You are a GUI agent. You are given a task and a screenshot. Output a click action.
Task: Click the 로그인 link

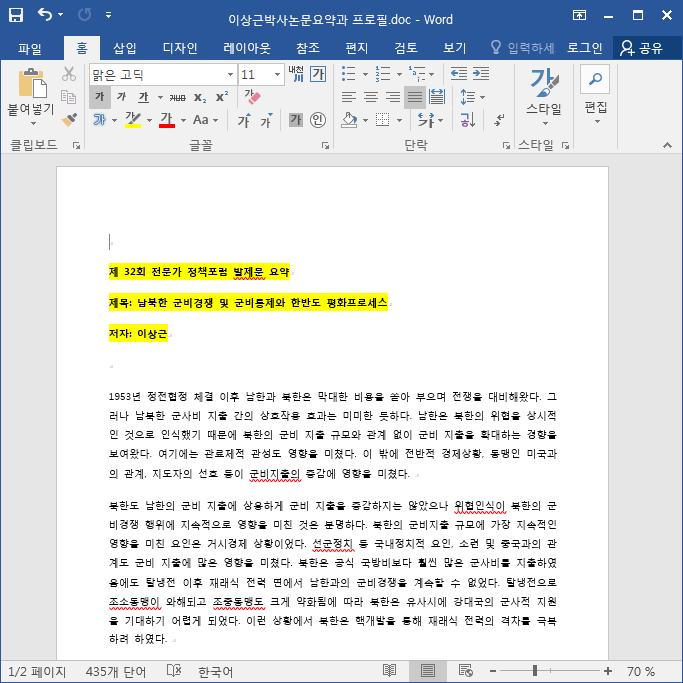585,47
